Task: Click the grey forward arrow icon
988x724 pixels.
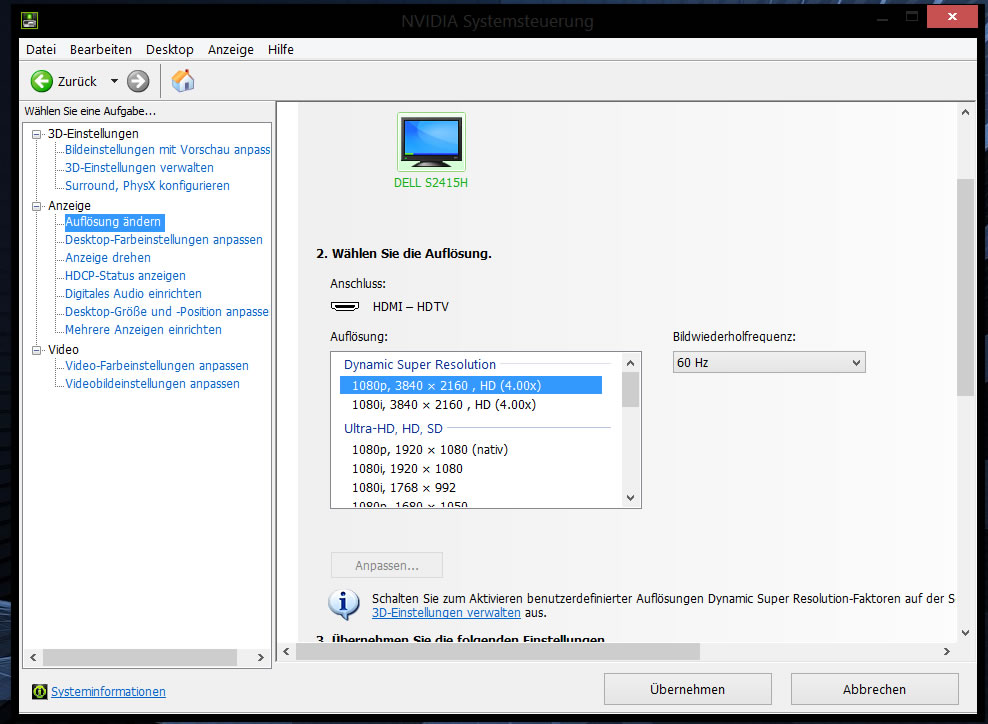Action: 138,81
